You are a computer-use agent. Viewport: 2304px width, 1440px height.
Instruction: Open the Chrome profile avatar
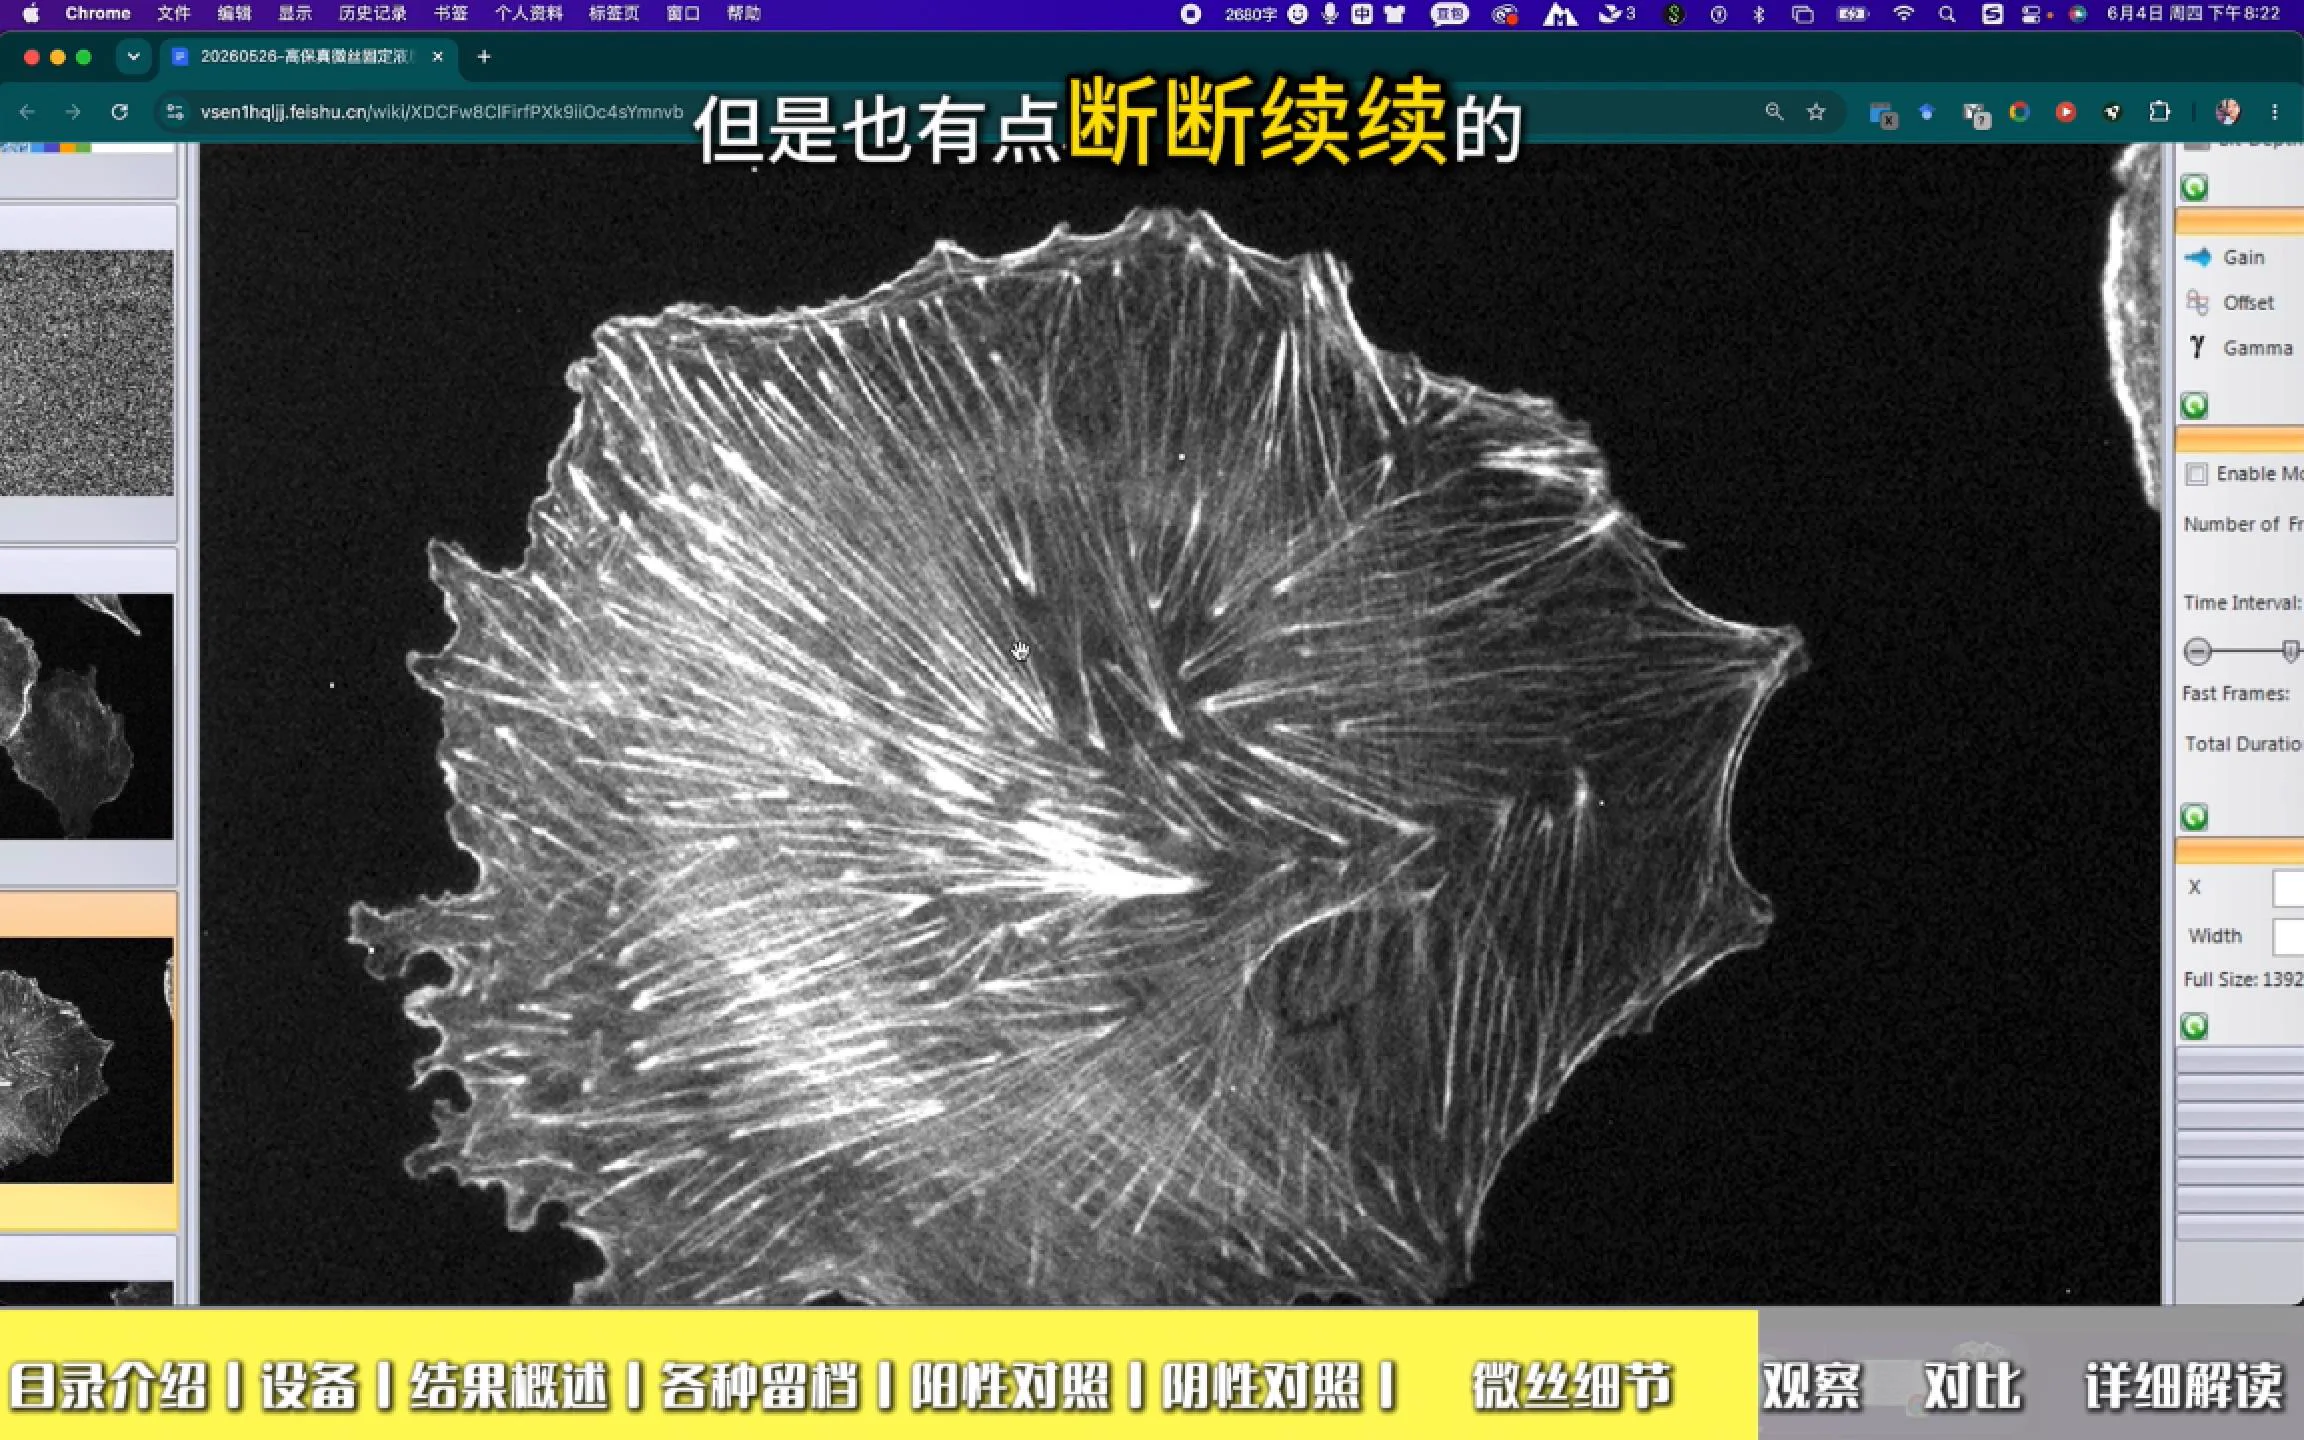point(2227,112)
